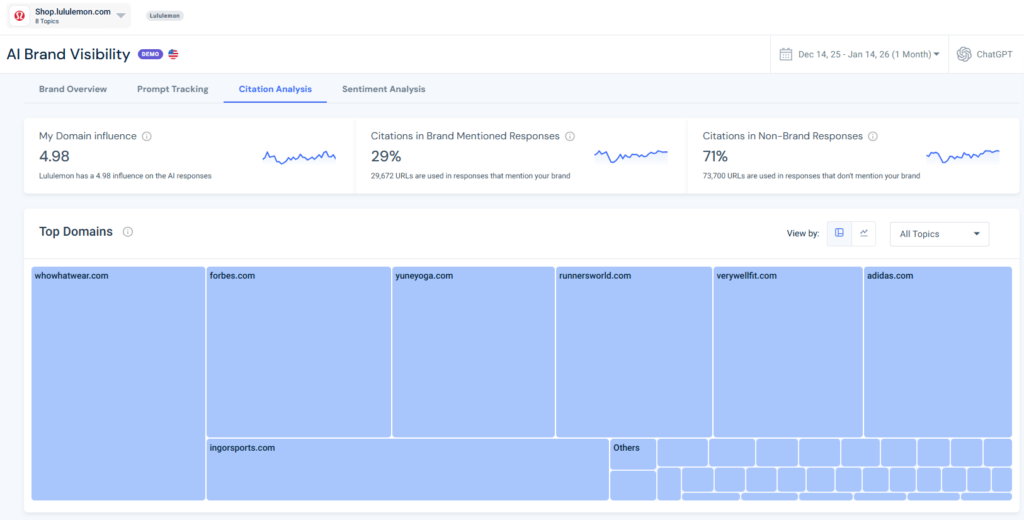Click the calendar icon in date selector

pos(786,54)
